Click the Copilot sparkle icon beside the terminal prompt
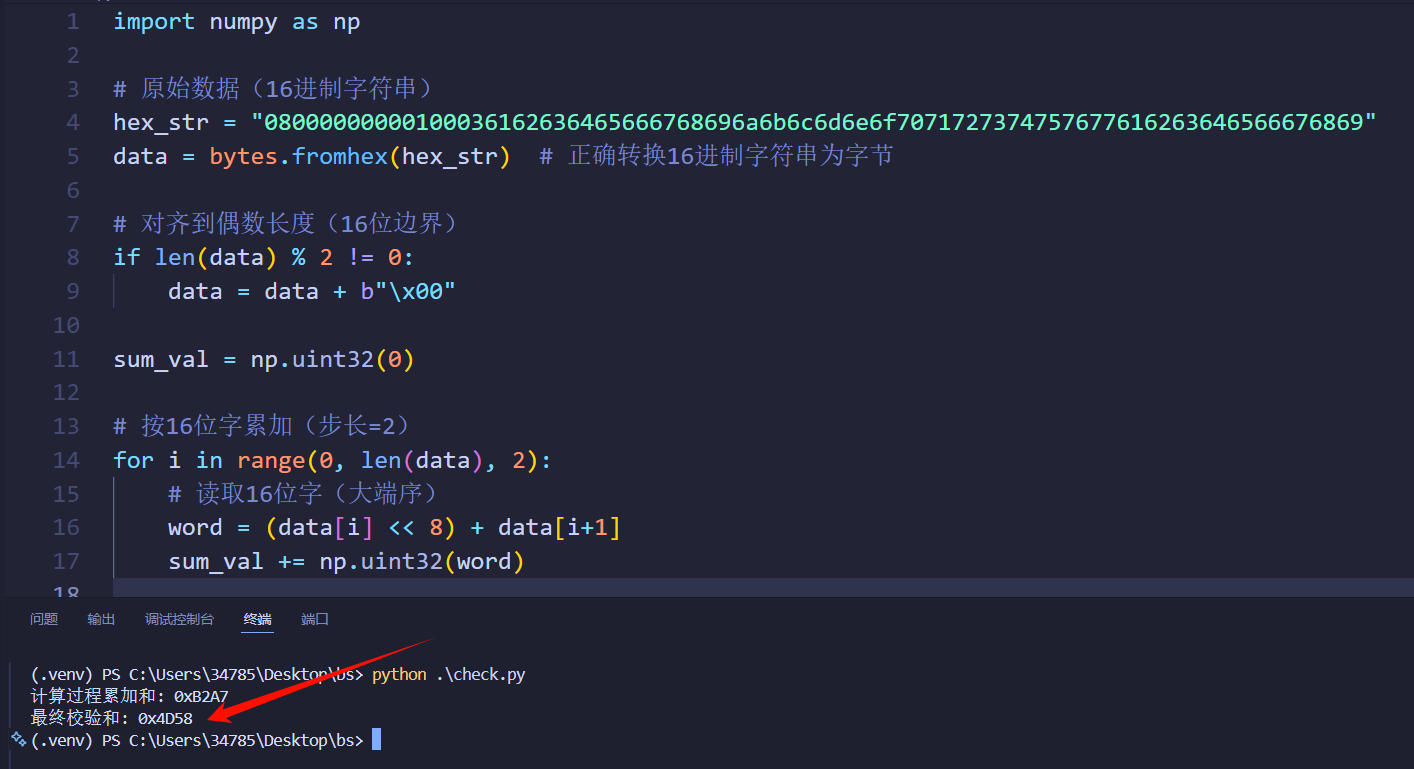Viewport: 1414px width, 769px height. (17, 739)
